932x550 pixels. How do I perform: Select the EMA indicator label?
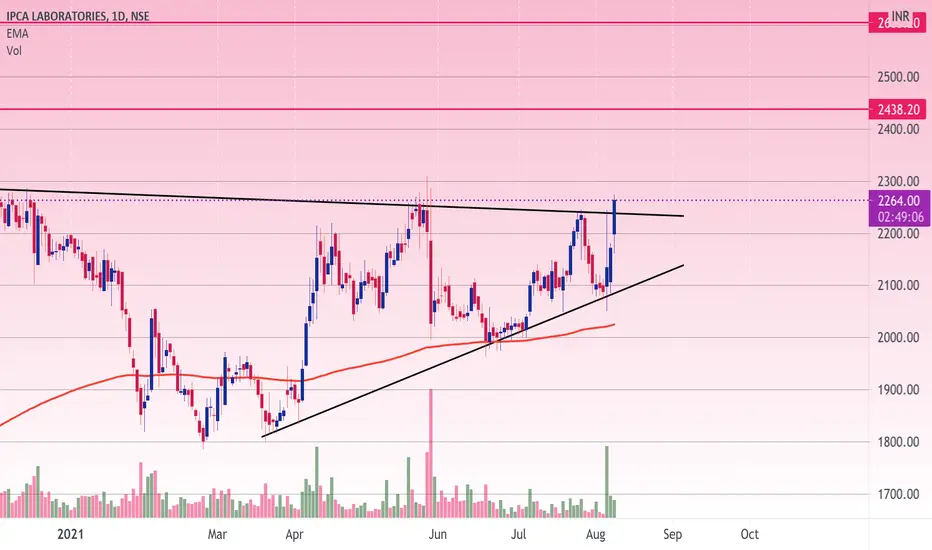17,33
